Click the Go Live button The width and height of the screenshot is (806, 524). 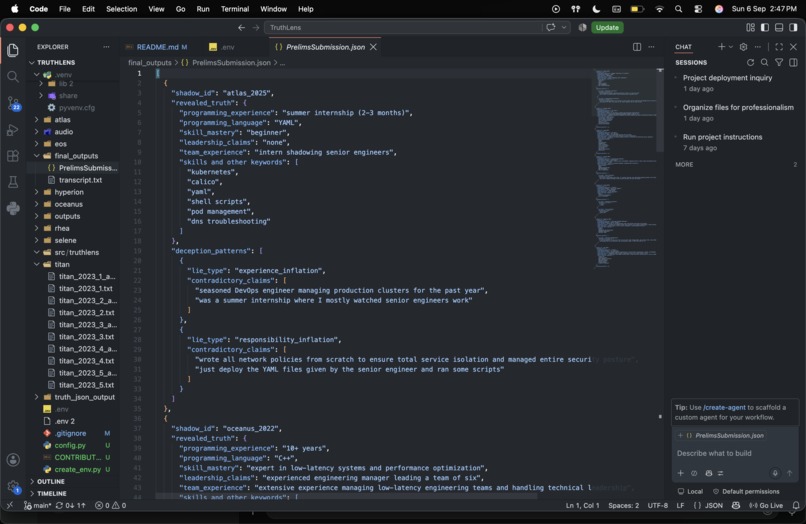766,505
